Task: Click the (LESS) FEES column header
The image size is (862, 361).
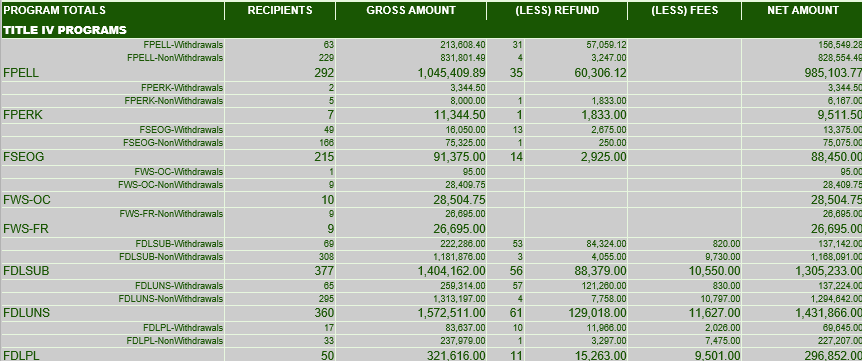Action: point(684,10)
